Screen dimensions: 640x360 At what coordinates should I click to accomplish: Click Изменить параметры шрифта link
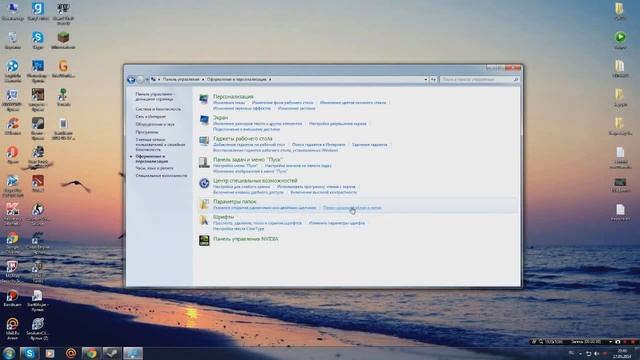click(337, 223)
